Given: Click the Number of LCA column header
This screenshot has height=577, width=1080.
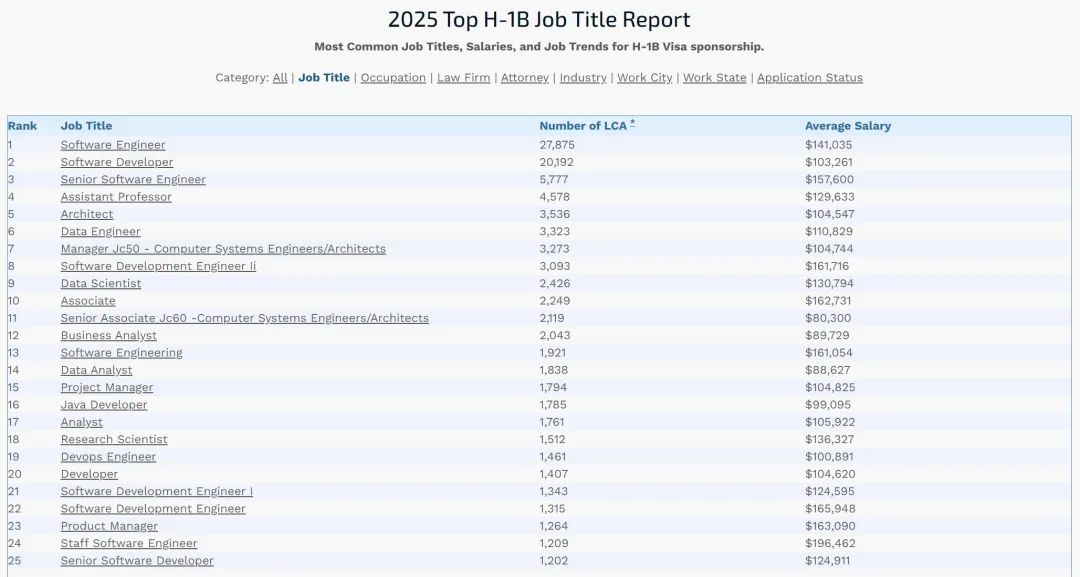Looking at the screenshot, I should [583, 126].
